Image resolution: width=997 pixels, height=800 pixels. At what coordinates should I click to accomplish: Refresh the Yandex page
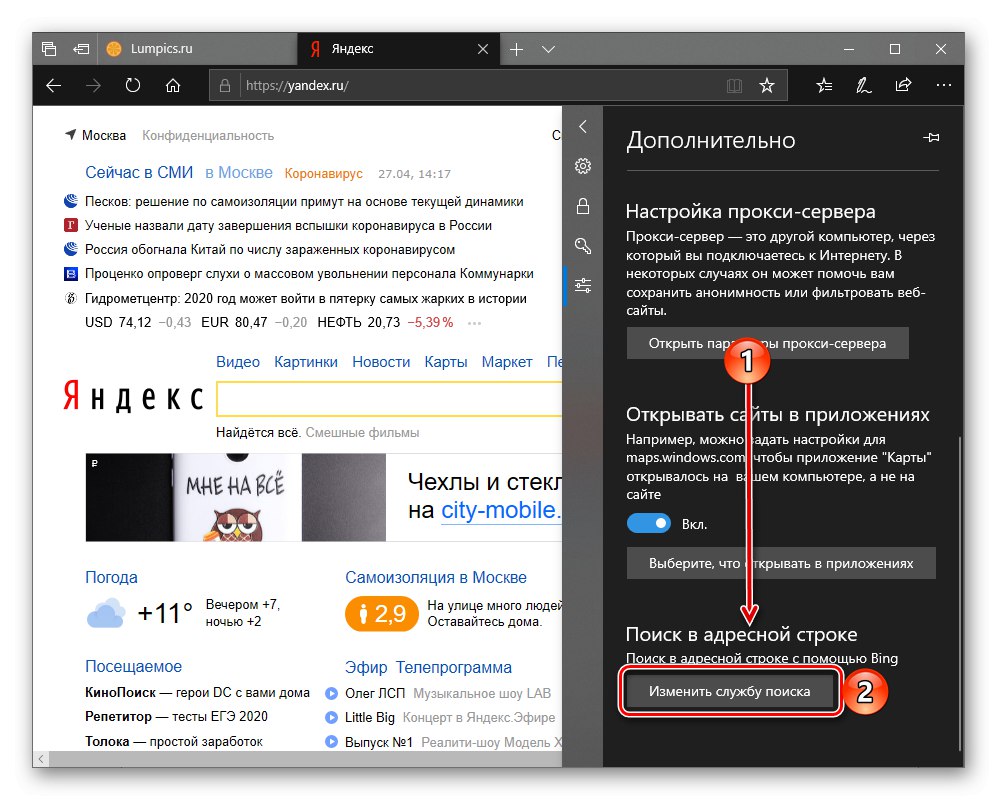tap(133, 85)
